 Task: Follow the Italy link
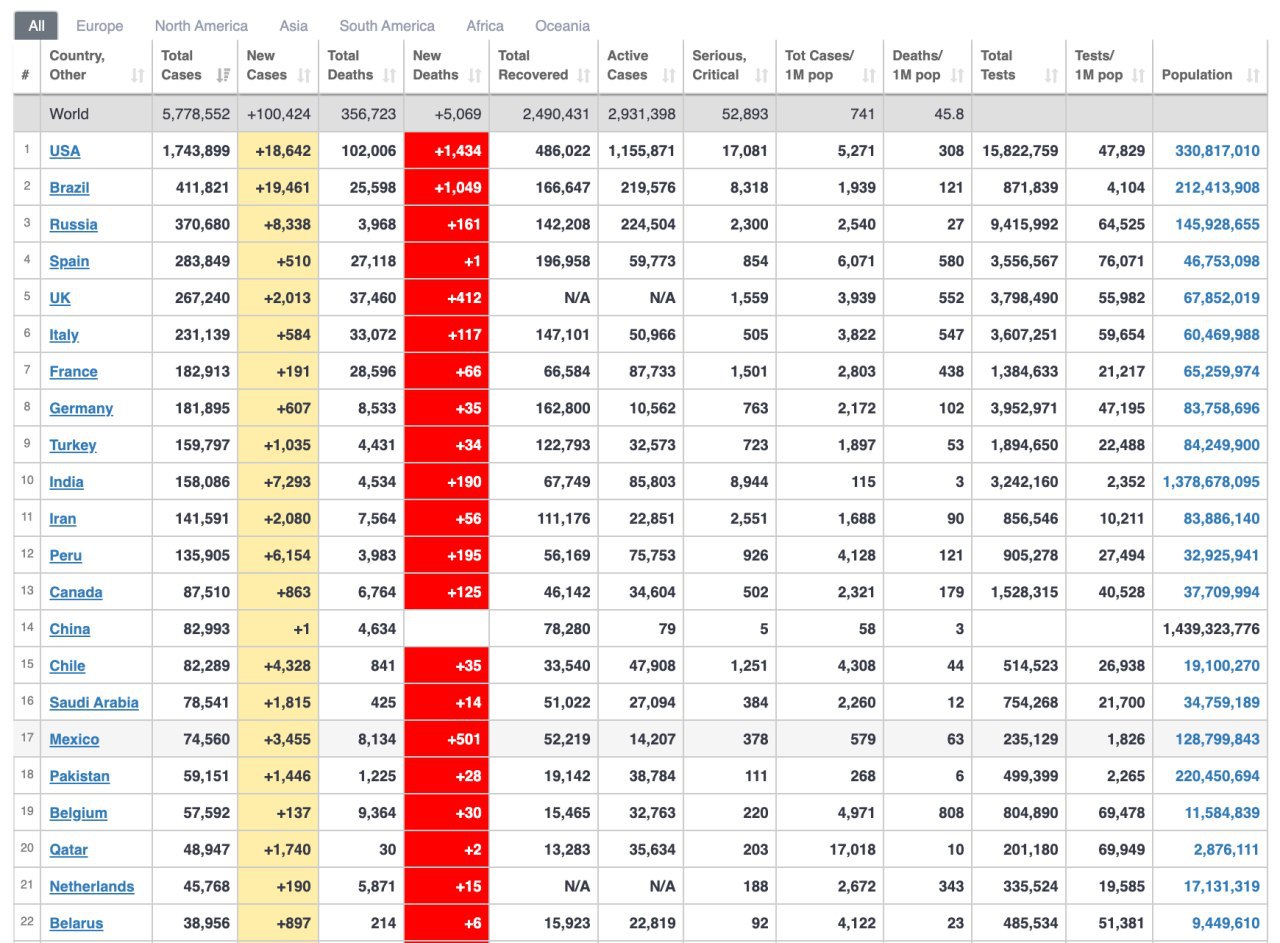tap(64, 335)
